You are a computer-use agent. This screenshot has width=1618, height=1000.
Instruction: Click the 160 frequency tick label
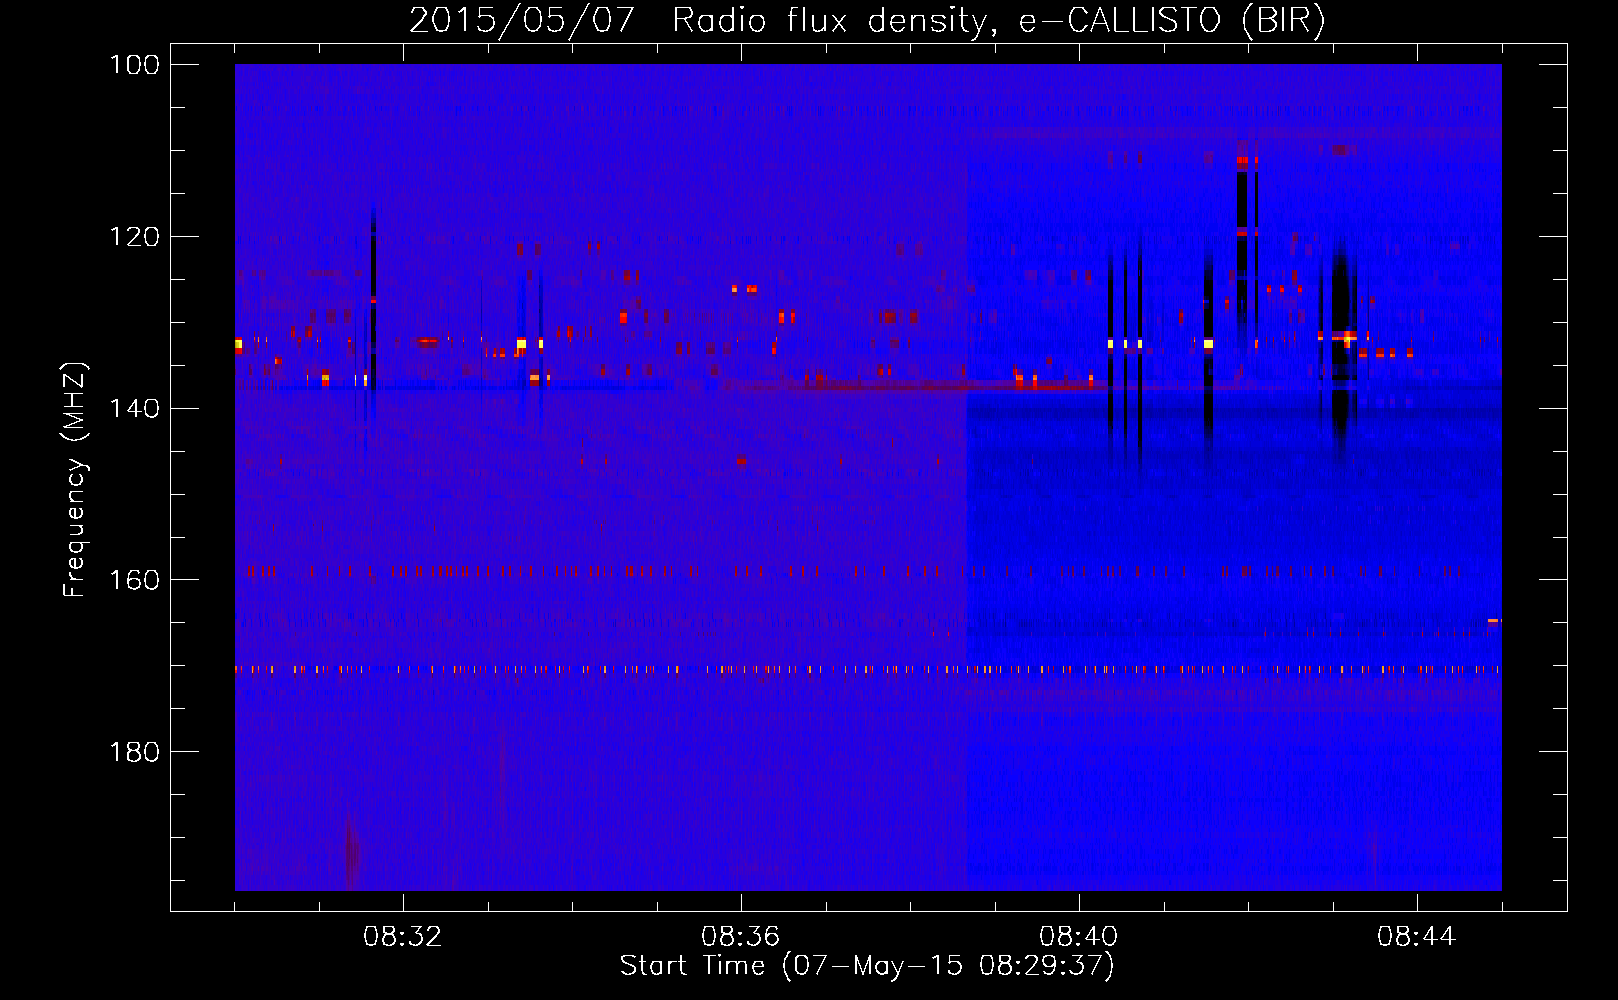(x=135, y=580)
